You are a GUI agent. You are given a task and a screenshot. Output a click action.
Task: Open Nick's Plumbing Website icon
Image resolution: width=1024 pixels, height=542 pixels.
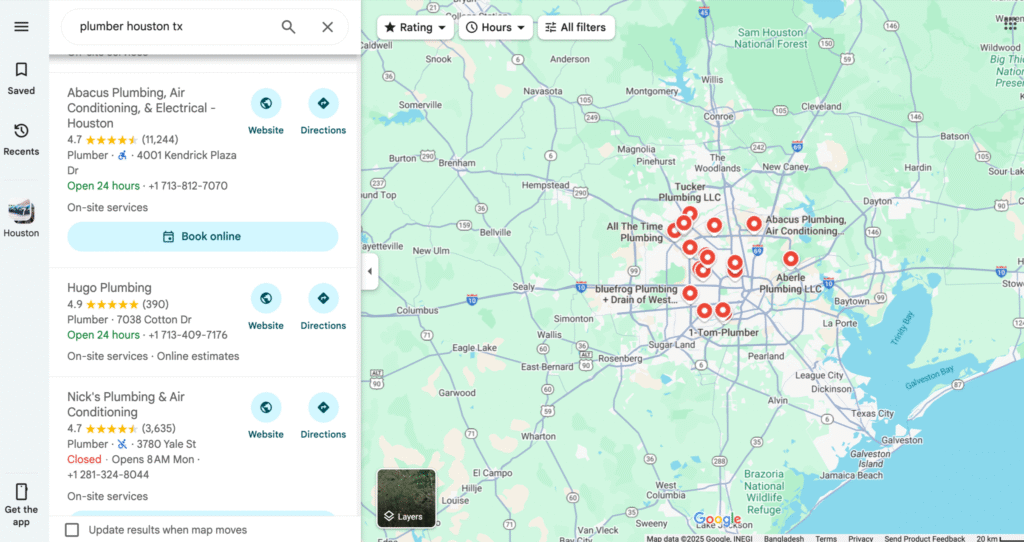click(x=266, y=407)
